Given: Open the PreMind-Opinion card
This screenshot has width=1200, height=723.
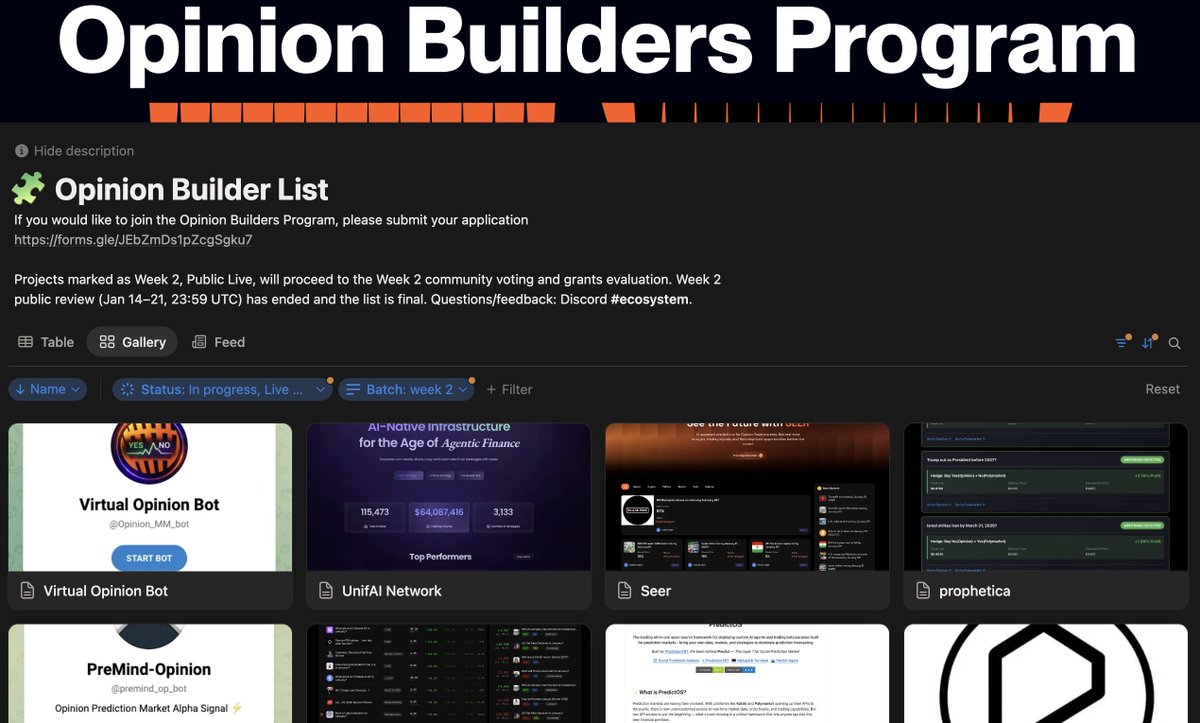Looking at the screenshot, I should [x=150, y=673].
